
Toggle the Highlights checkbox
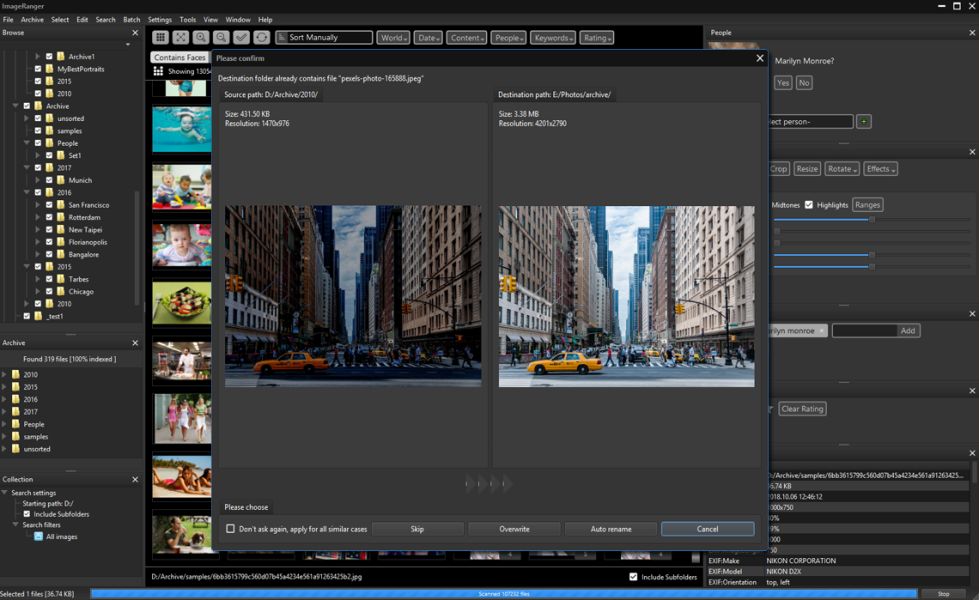pos(809,205)
